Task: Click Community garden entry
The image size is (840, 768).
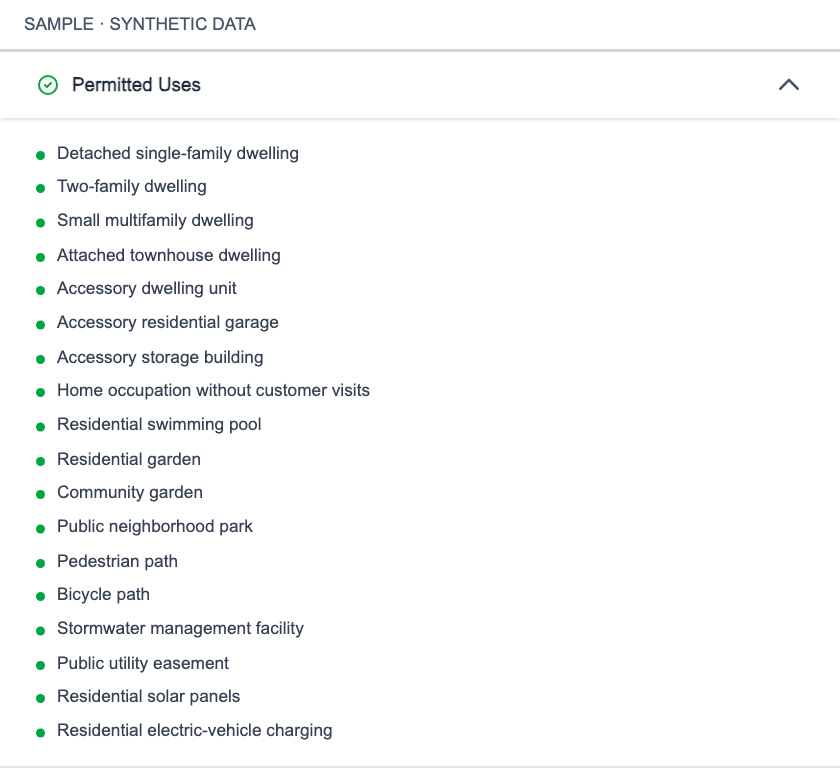Action: click(x=130, y=492)
